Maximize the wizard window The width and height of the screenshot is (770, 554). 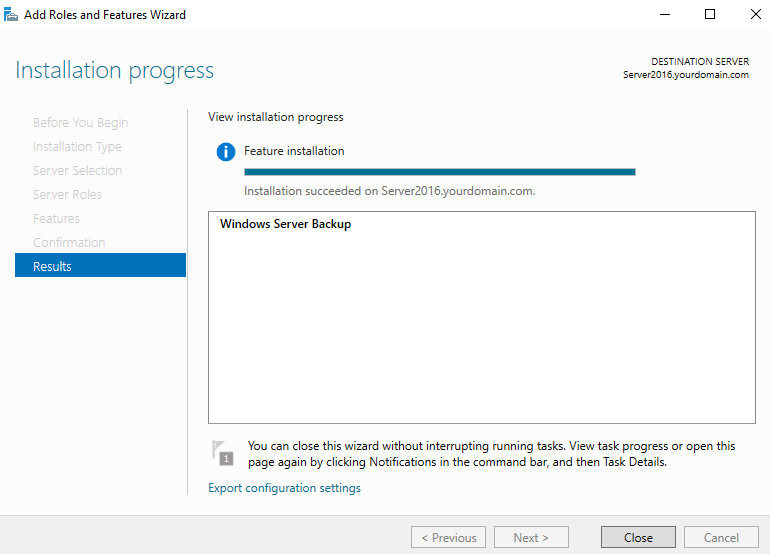point(710,14)
